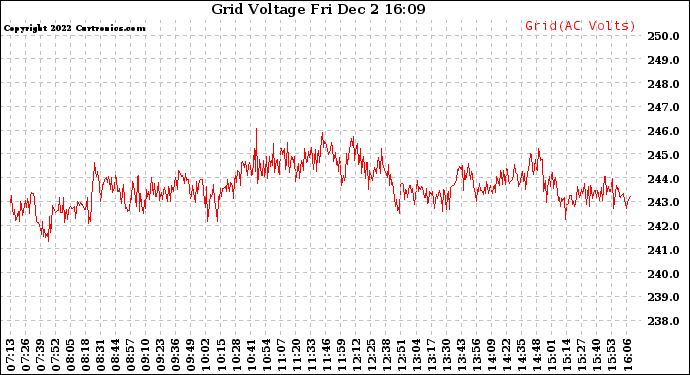This screenshot has height=375, width=690.
Task: Click the 14:48 time label
Action: (x=535, y=355)
